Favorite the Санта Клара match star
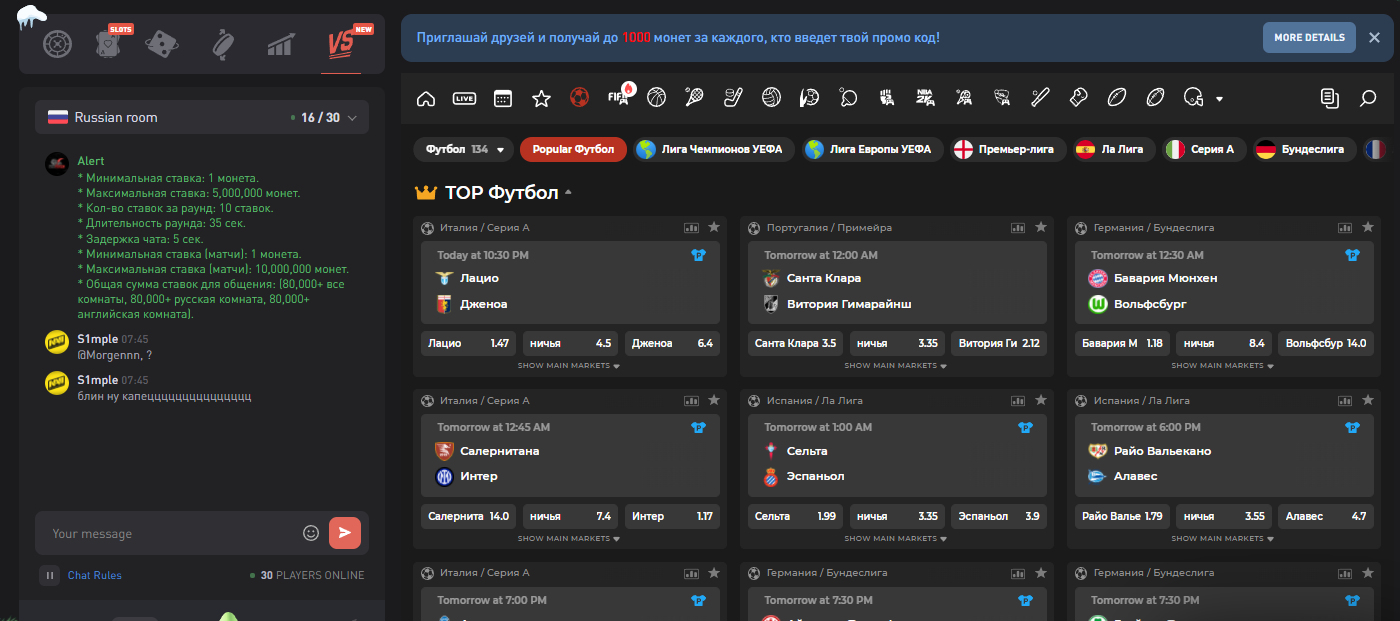 1041,227
